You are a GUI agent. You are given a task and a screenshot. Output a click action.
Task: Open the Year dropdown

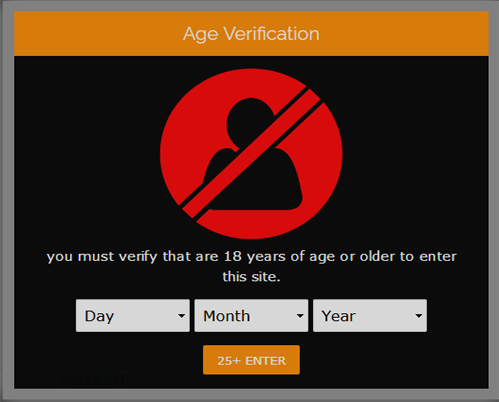[370, 315]
